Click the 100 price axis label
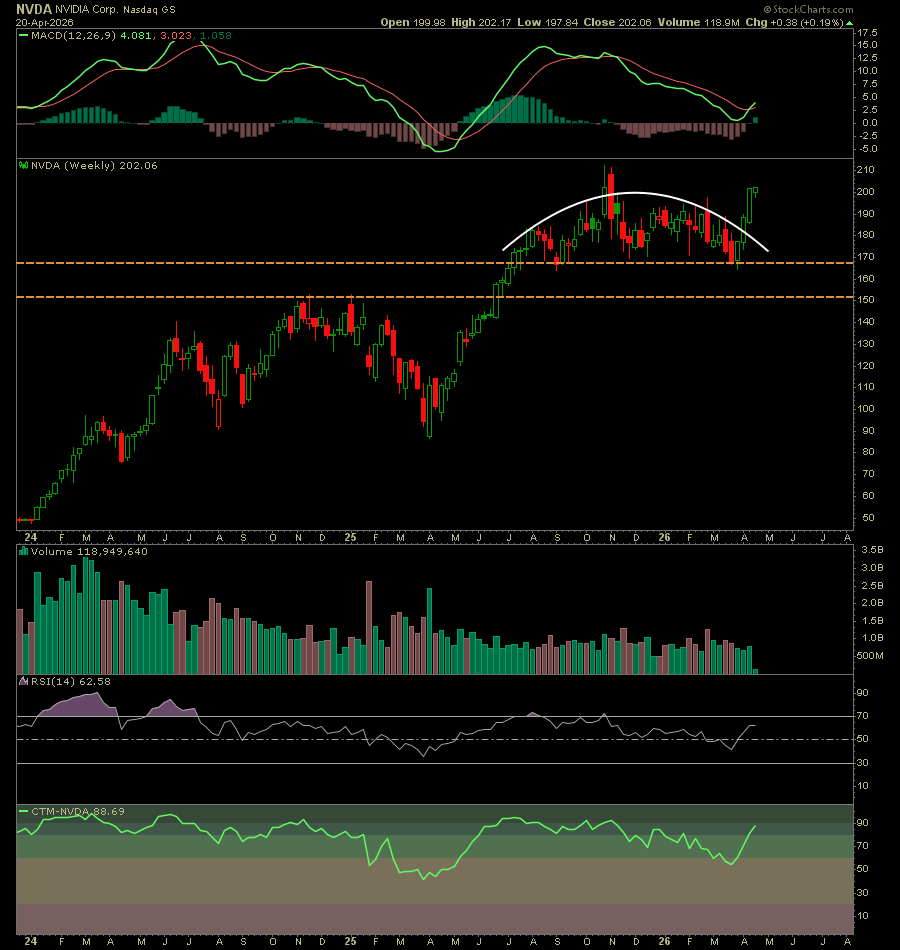The height and width of the screenshot is (950, 900). pyautogui.click(x=865, y=408)
